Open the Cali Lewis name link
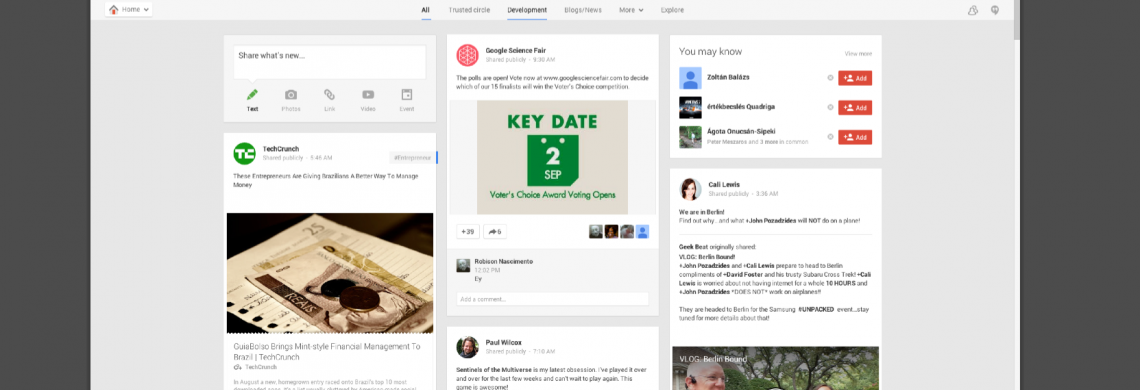 pyautogui.click(x=725, y=184)
